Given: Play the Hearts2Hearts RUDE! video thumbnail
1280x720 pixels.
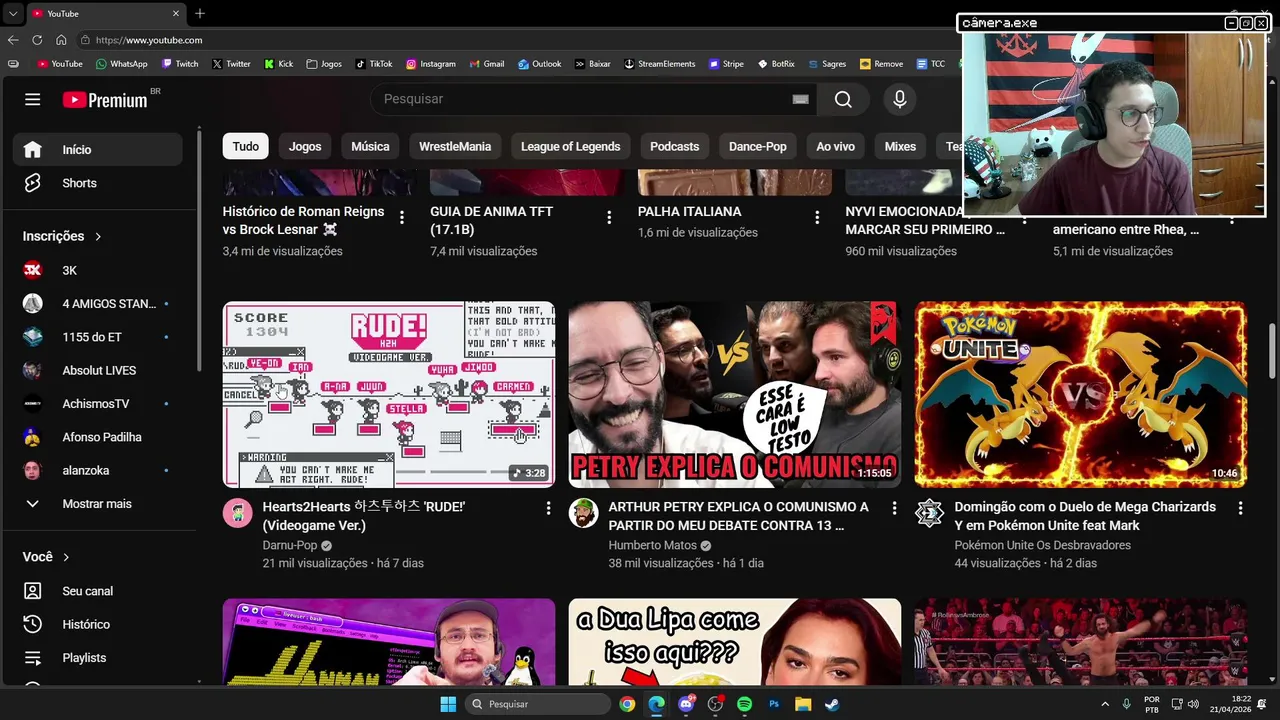Looking at the screenshot, I should click(389, 395).
